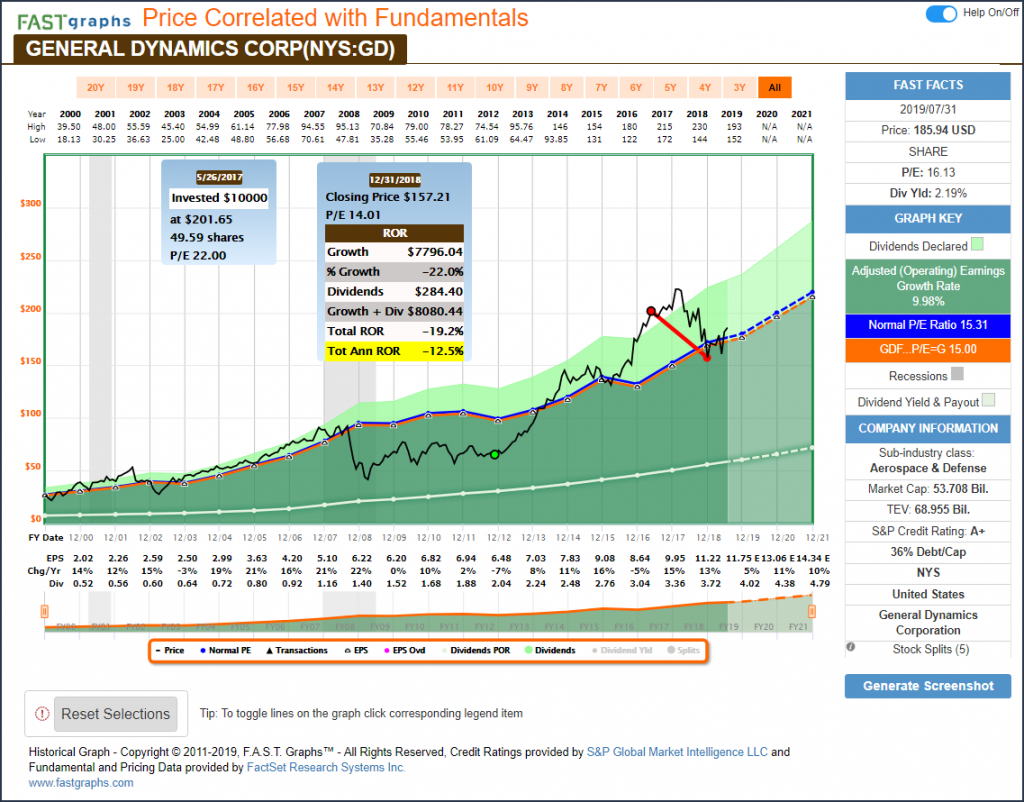Click the Dividends Declared green color swatch
This screenshot has height=802, width=1024.
(977, 245)
